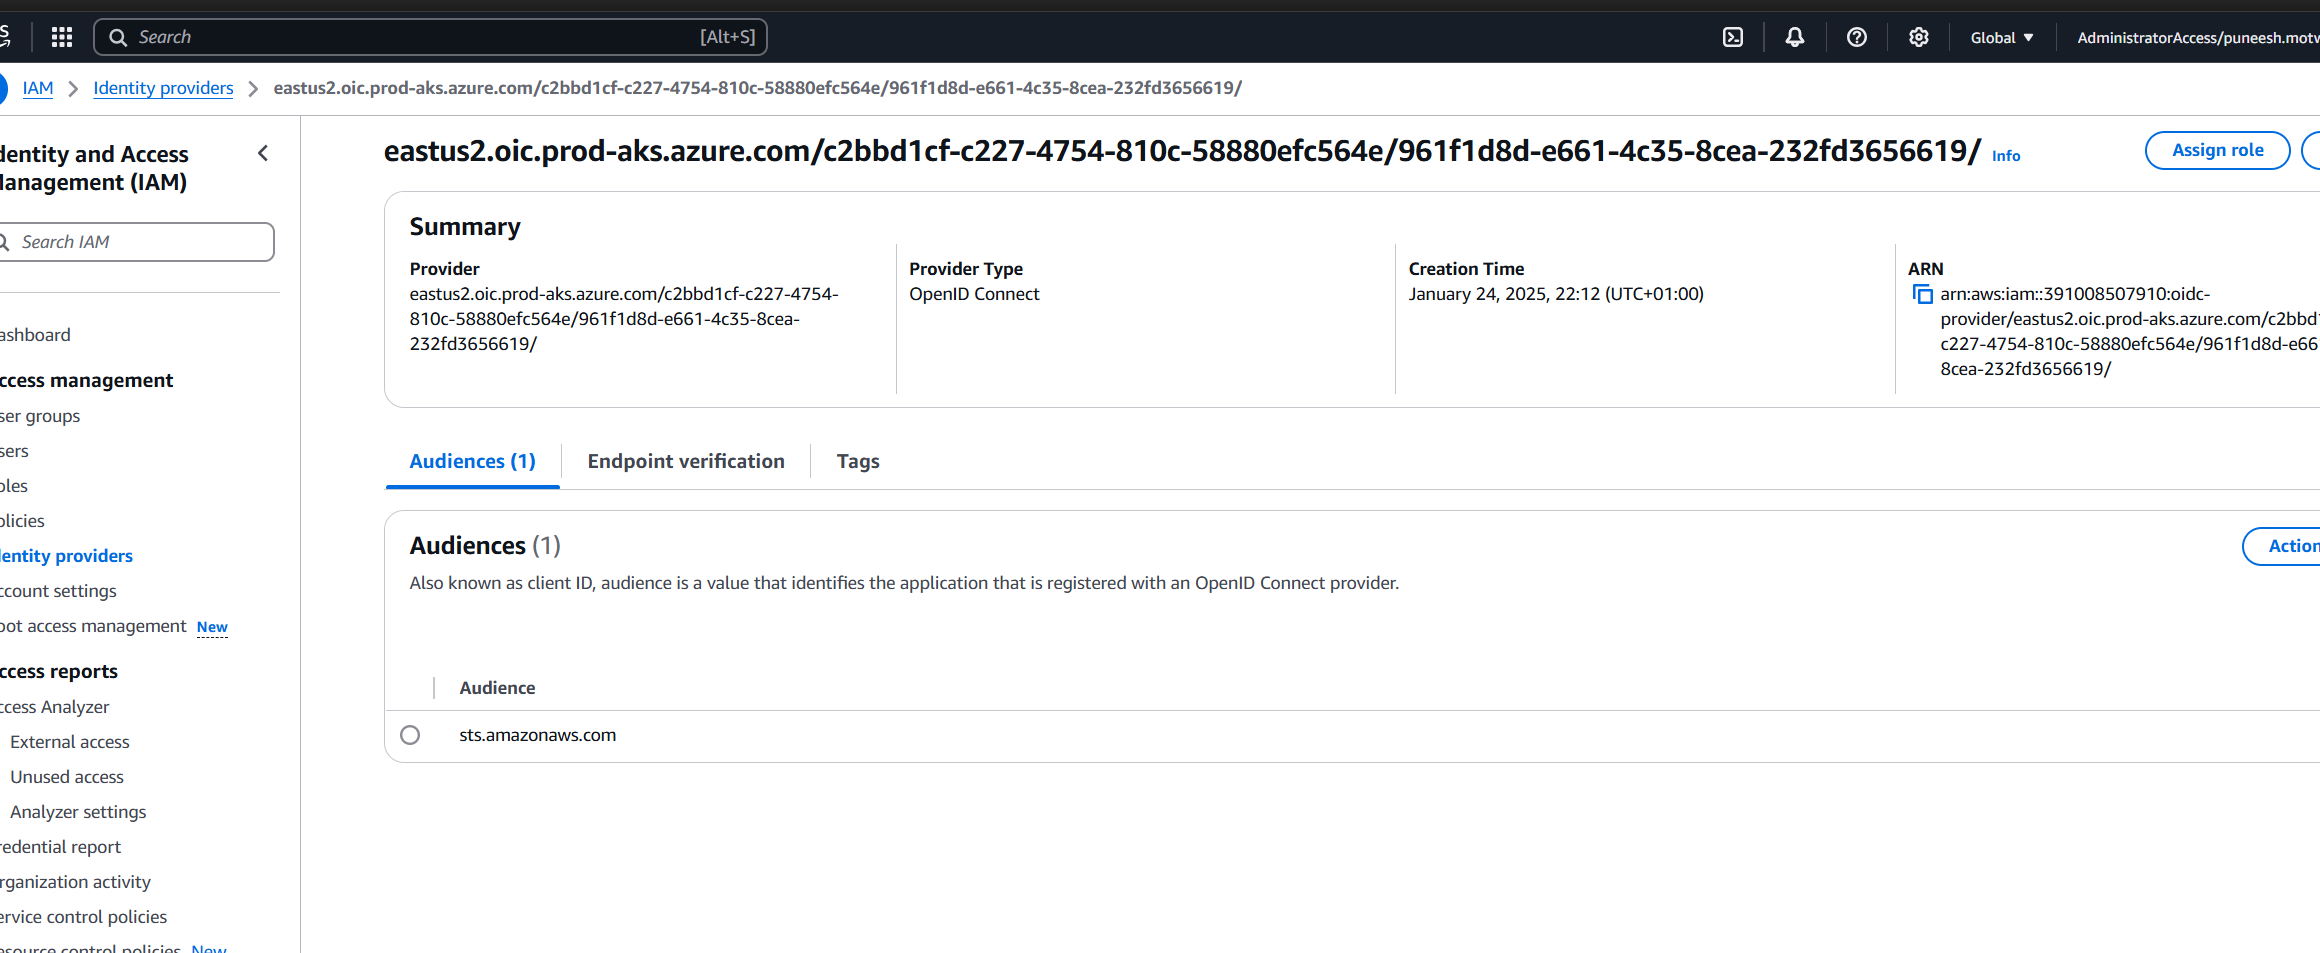
Task: Open the help question mark menu
Action: click(x=1857, y=37)
